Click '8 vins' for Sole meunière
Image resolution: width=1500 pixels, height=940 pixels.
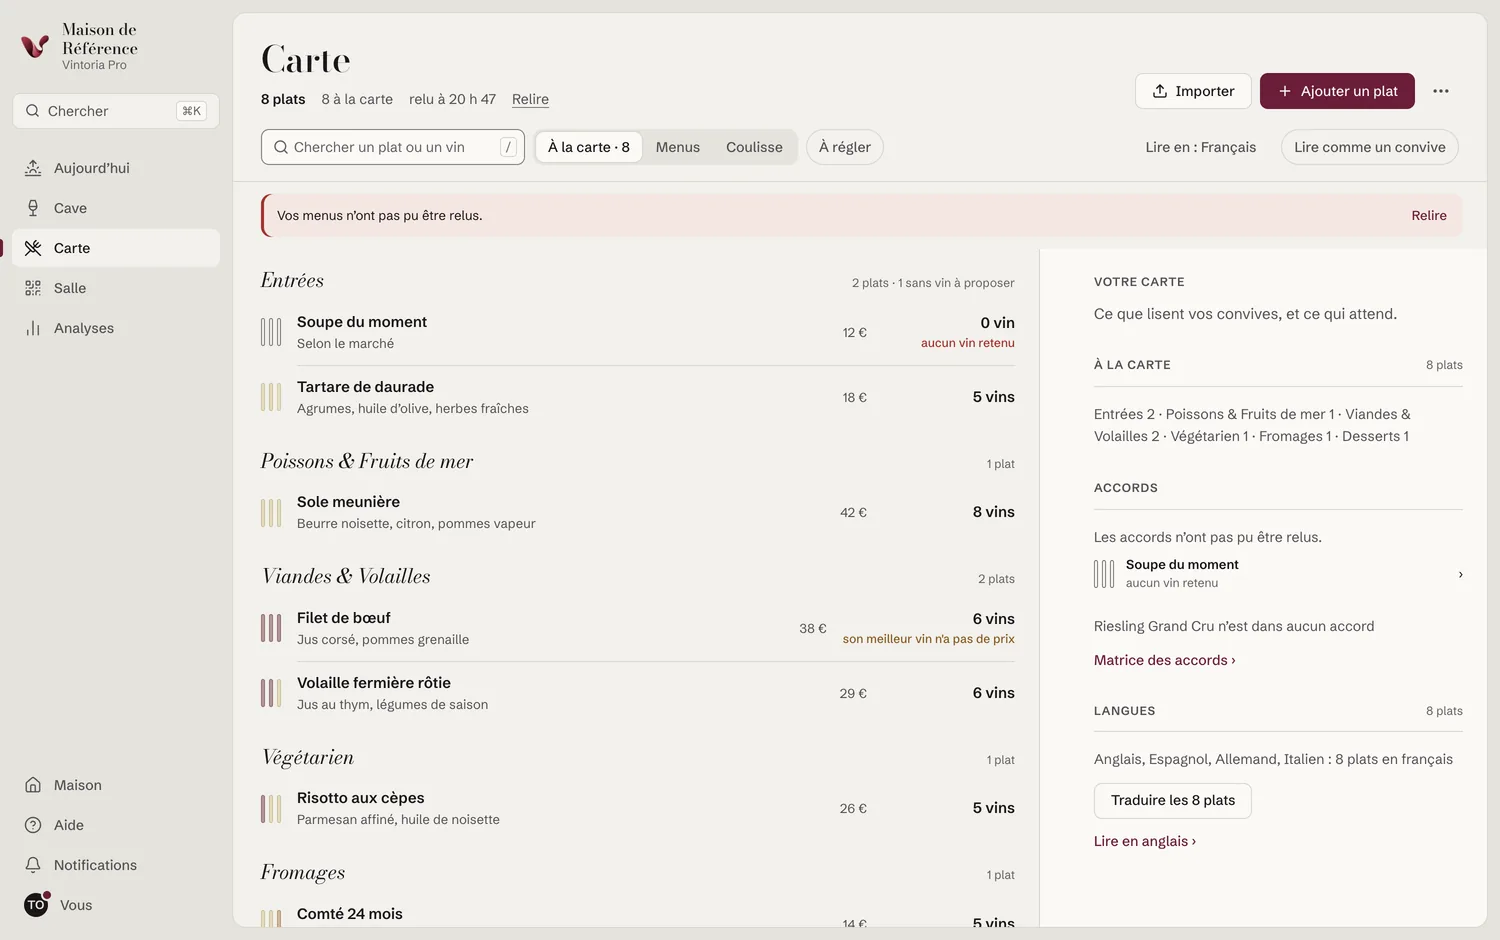coord(994,512)
